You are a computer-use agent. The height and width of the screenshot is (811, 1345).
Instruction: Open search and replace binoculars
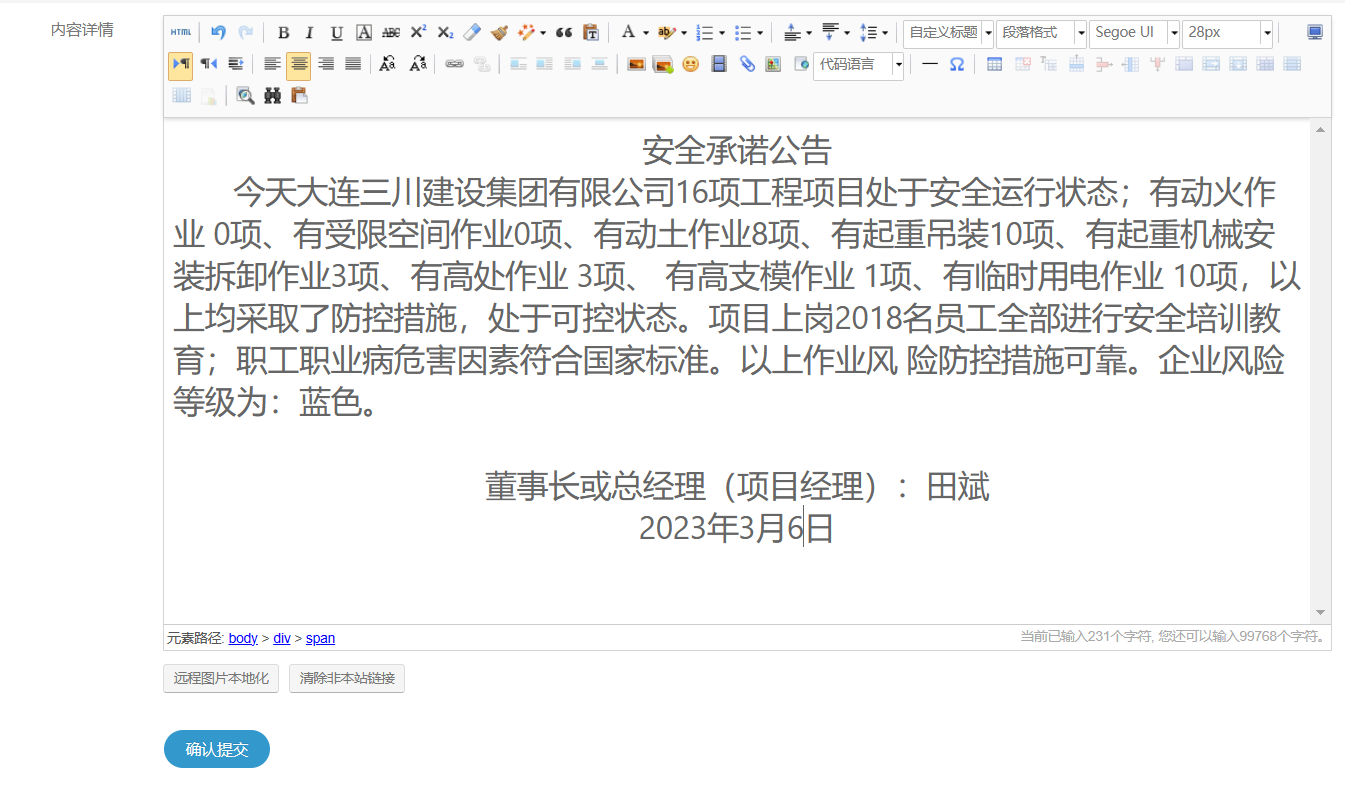[272, 96]
